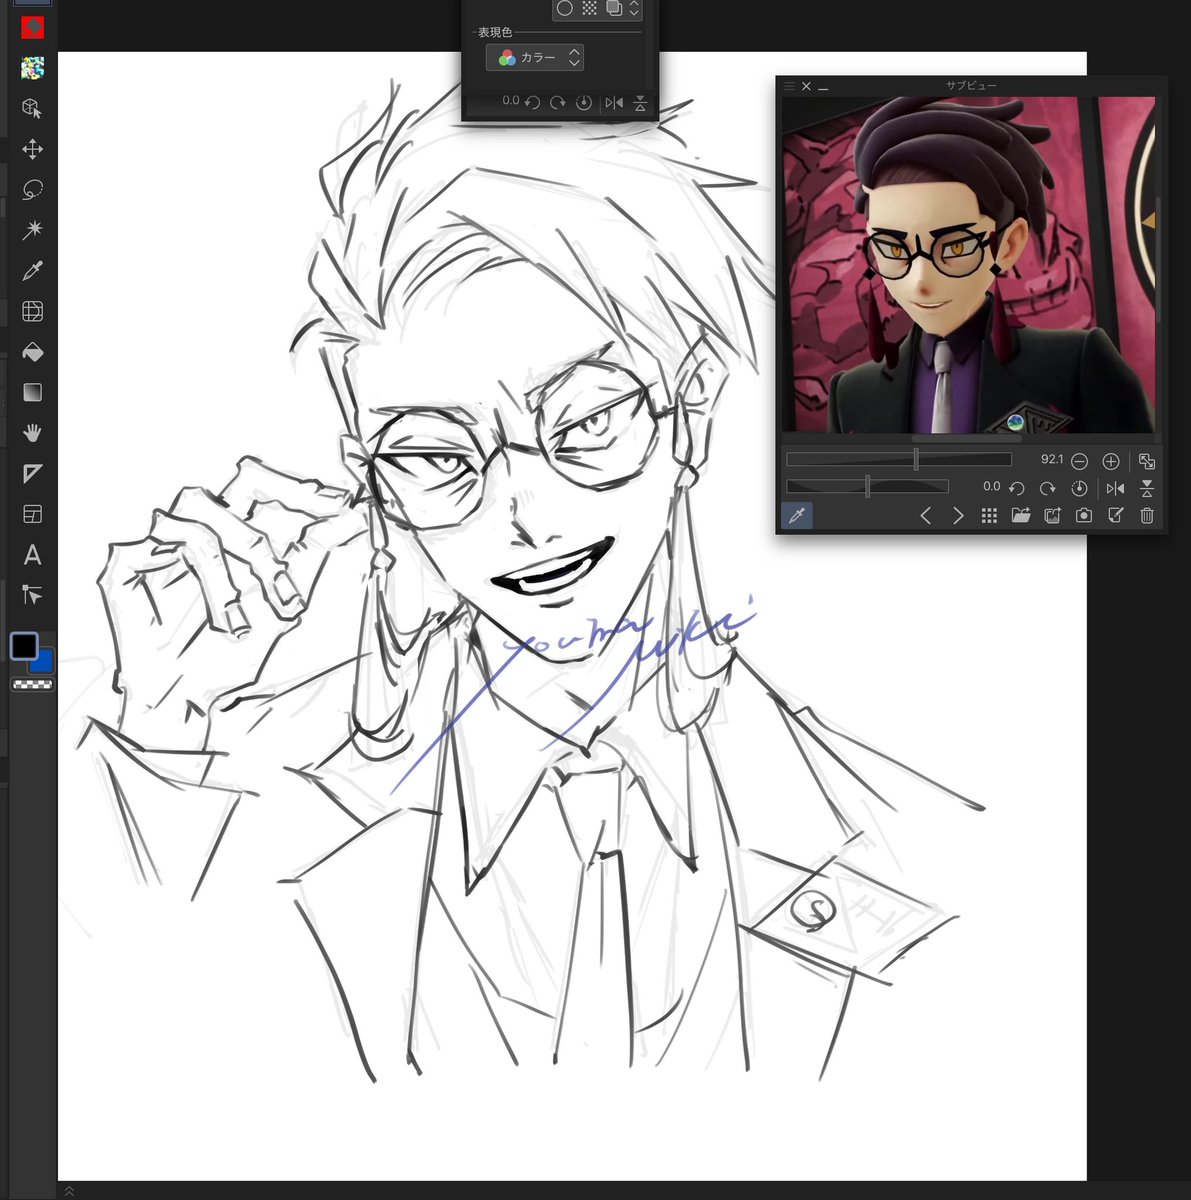Select the Auto select magic wand tool
Viewport: 1191px width, 1200px height.
pos(32,230)
